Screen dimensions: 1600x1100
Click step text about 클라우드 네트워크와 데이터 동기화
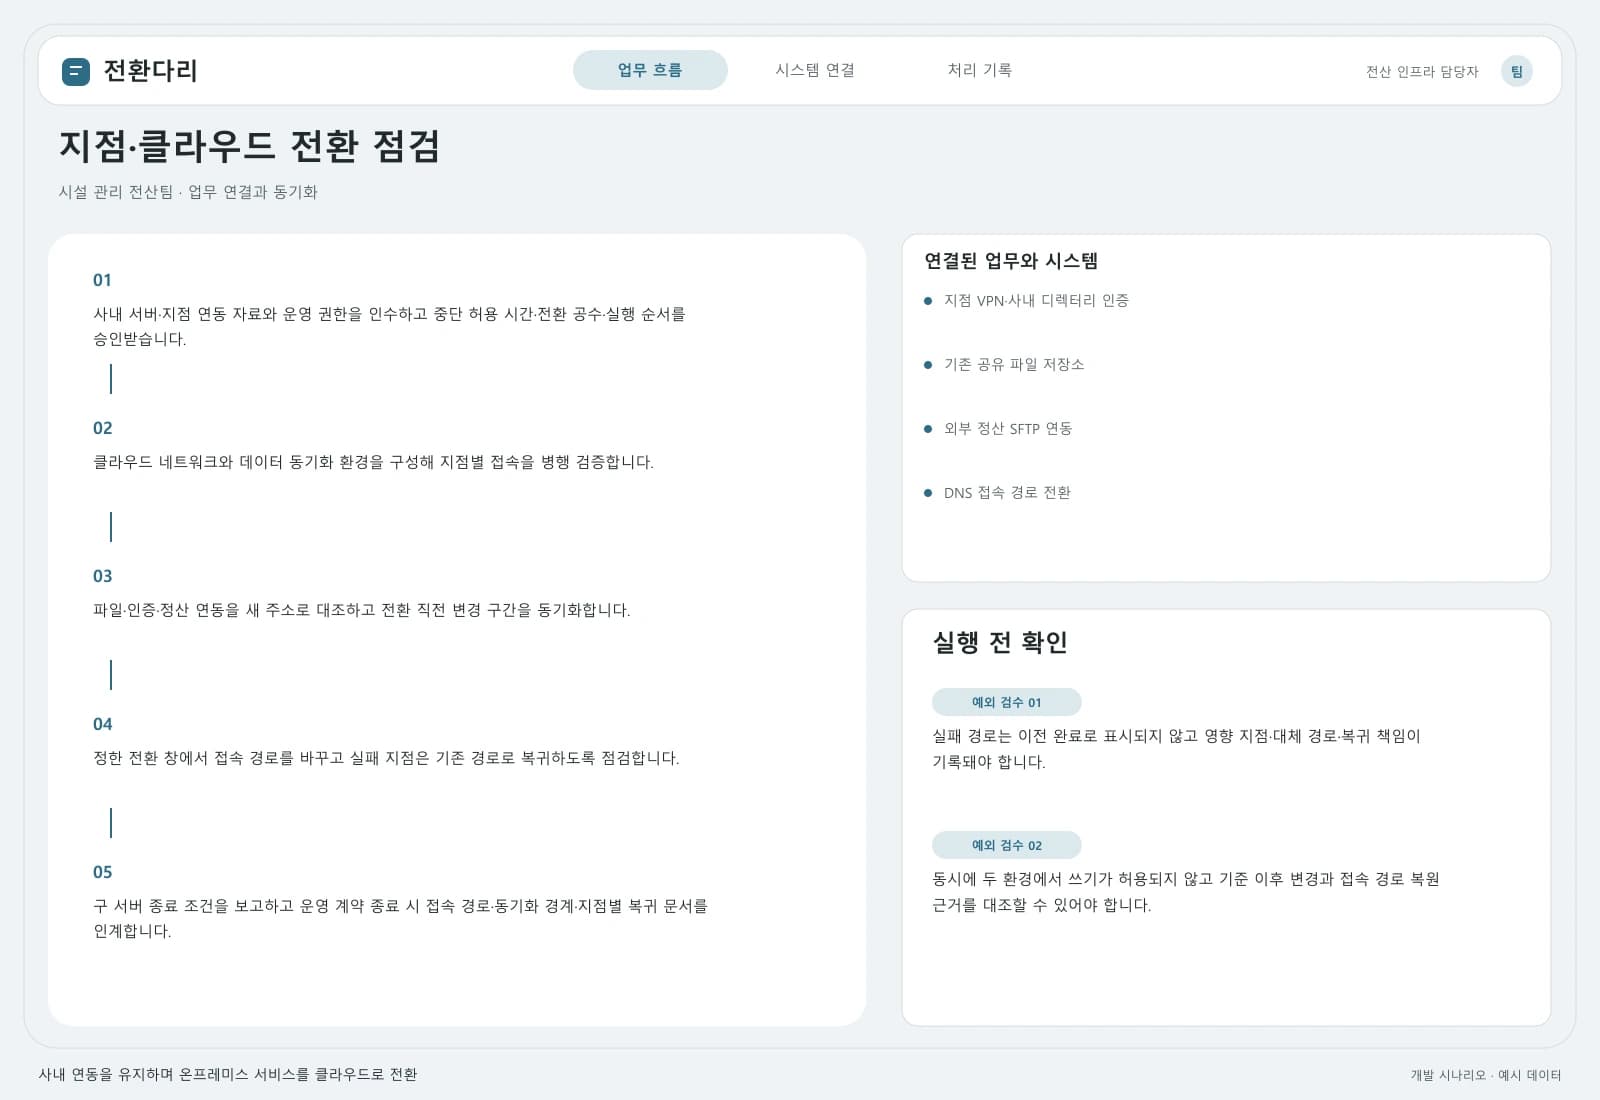(x=373, y=462)
